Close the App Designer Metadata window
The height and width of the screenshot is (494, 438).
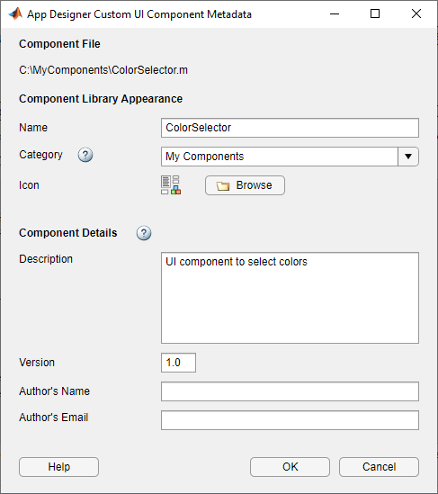pos(416,14)
